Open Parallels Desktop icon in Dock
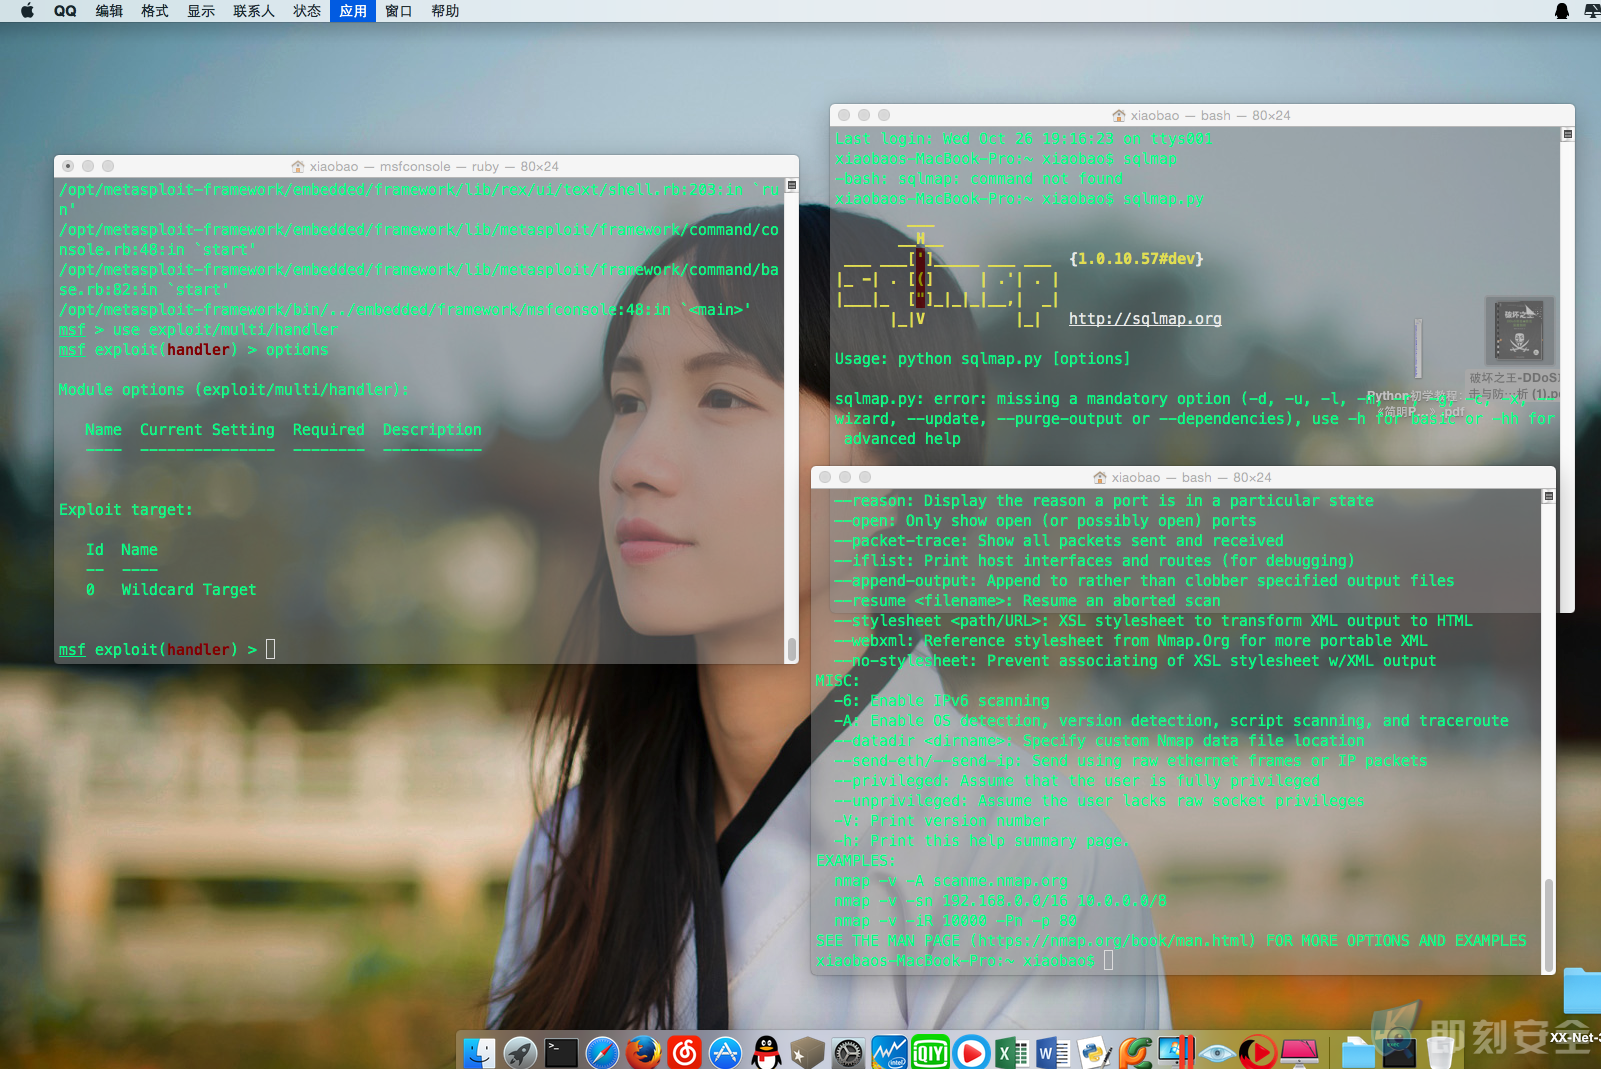The image size is (1601, 1069). (x=1176, y=1052)
